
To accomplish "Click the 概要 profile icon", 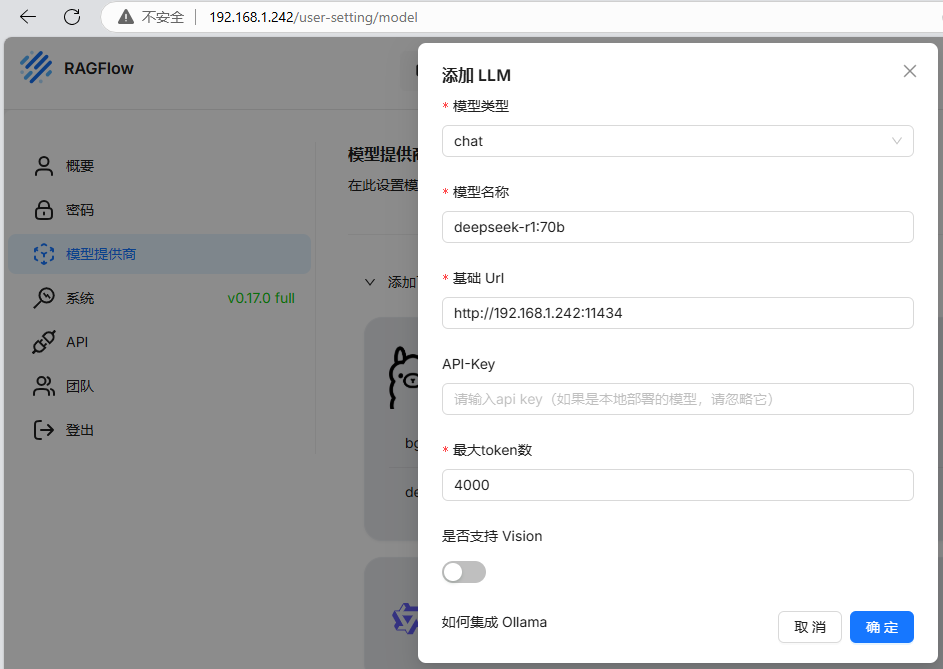I will coord(43,166).
